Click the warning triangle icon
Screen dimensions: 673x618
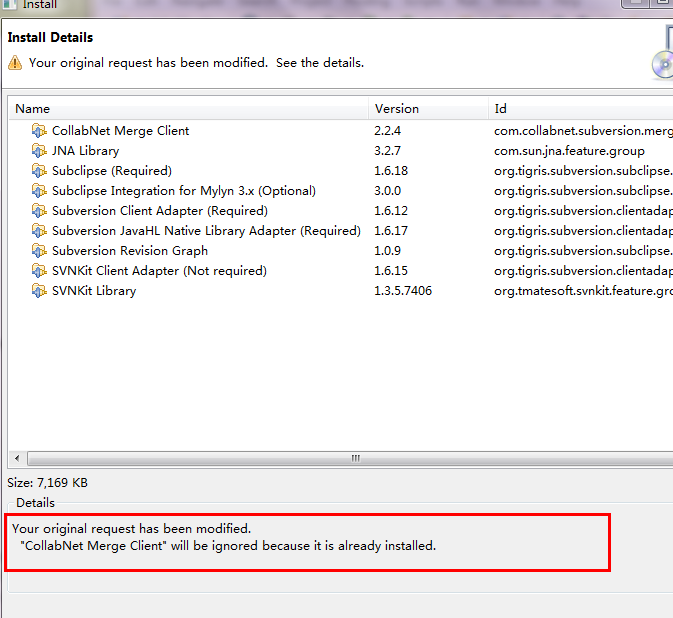[x=15, y=63]
